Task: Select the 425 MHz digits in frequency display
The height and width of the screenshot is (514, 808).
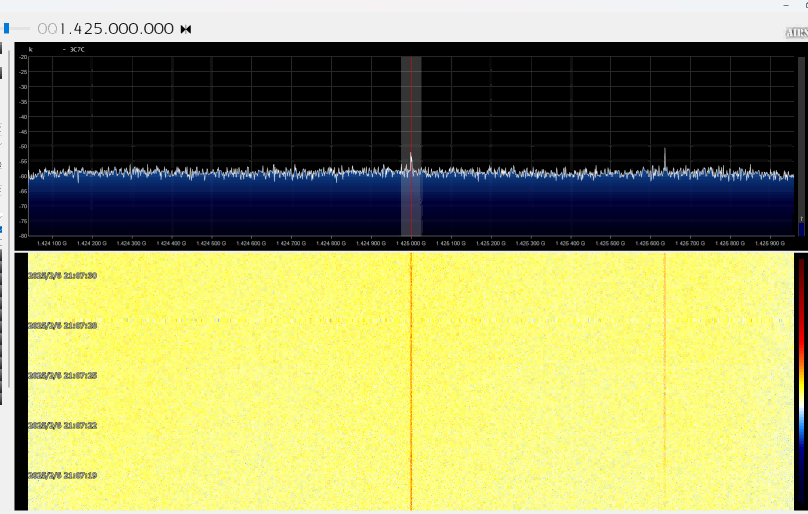Action: click(81, 29)
